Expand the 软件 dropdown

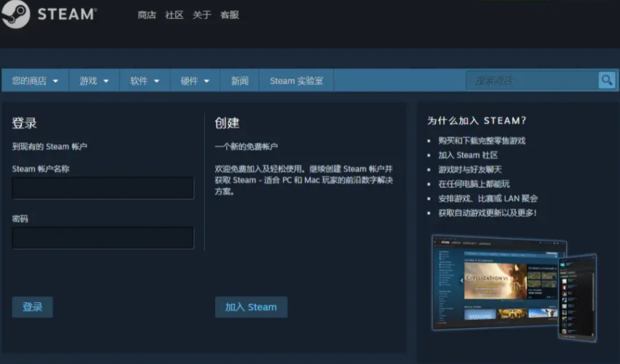click(x=145, y=81)
